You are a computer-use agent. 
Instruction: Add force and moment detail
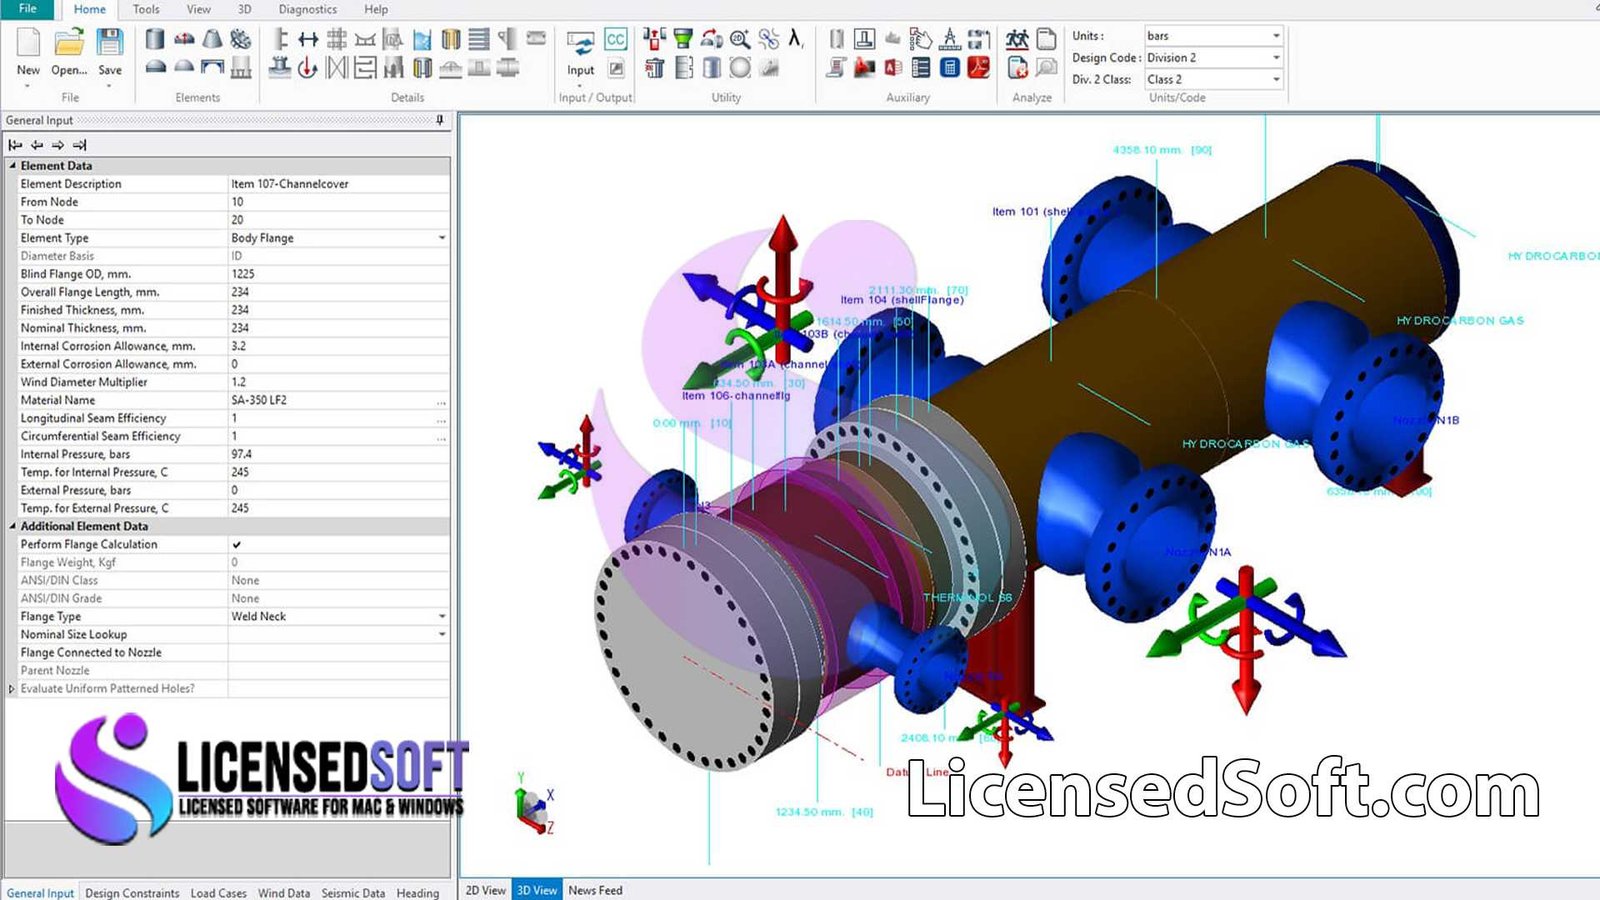309,68
